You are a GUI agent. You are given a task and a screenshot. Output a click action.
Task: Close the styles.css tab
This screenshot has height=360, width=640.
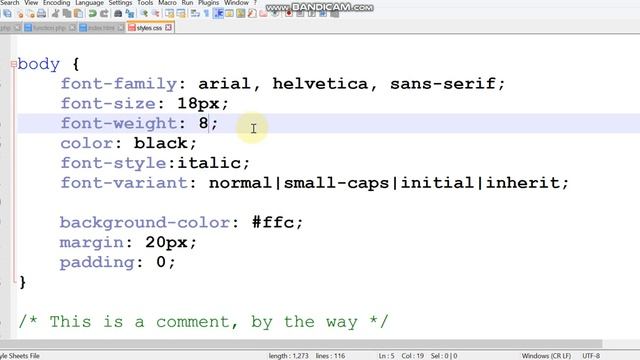[168, 28]
